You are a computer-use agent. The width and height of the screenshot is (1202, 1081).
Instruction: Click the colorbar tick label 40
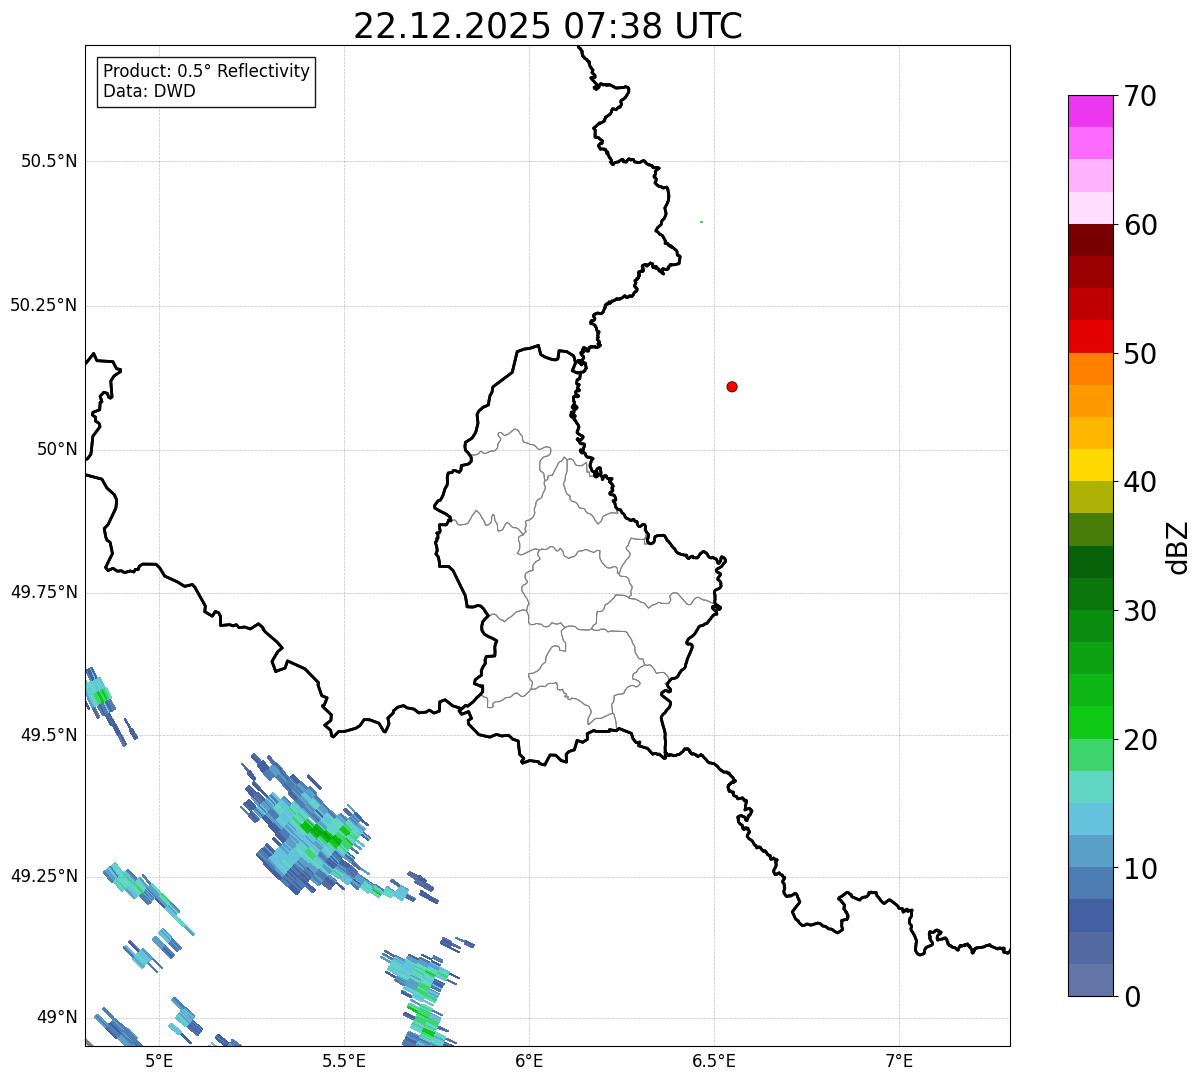[1140, 482]
